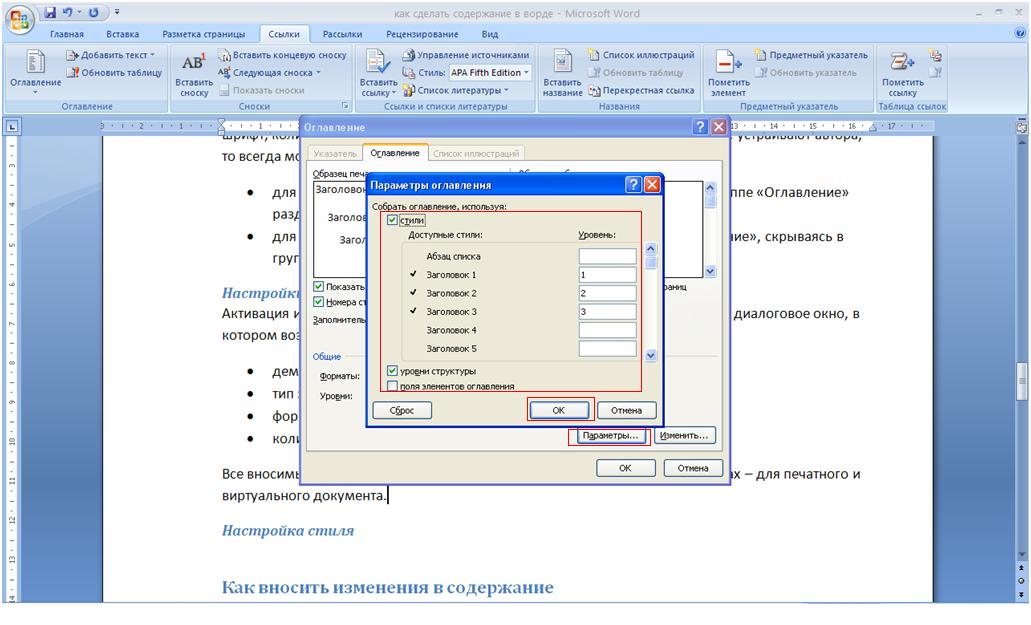Open Рассылки ribbon tab

pyautogui.click(x=342, y=34)
